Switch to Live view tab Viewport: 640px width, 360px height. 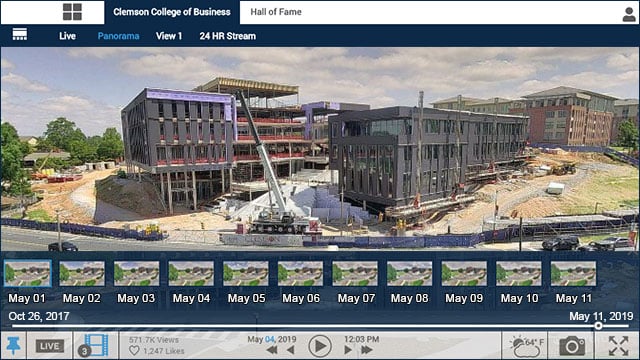(67, 36)
